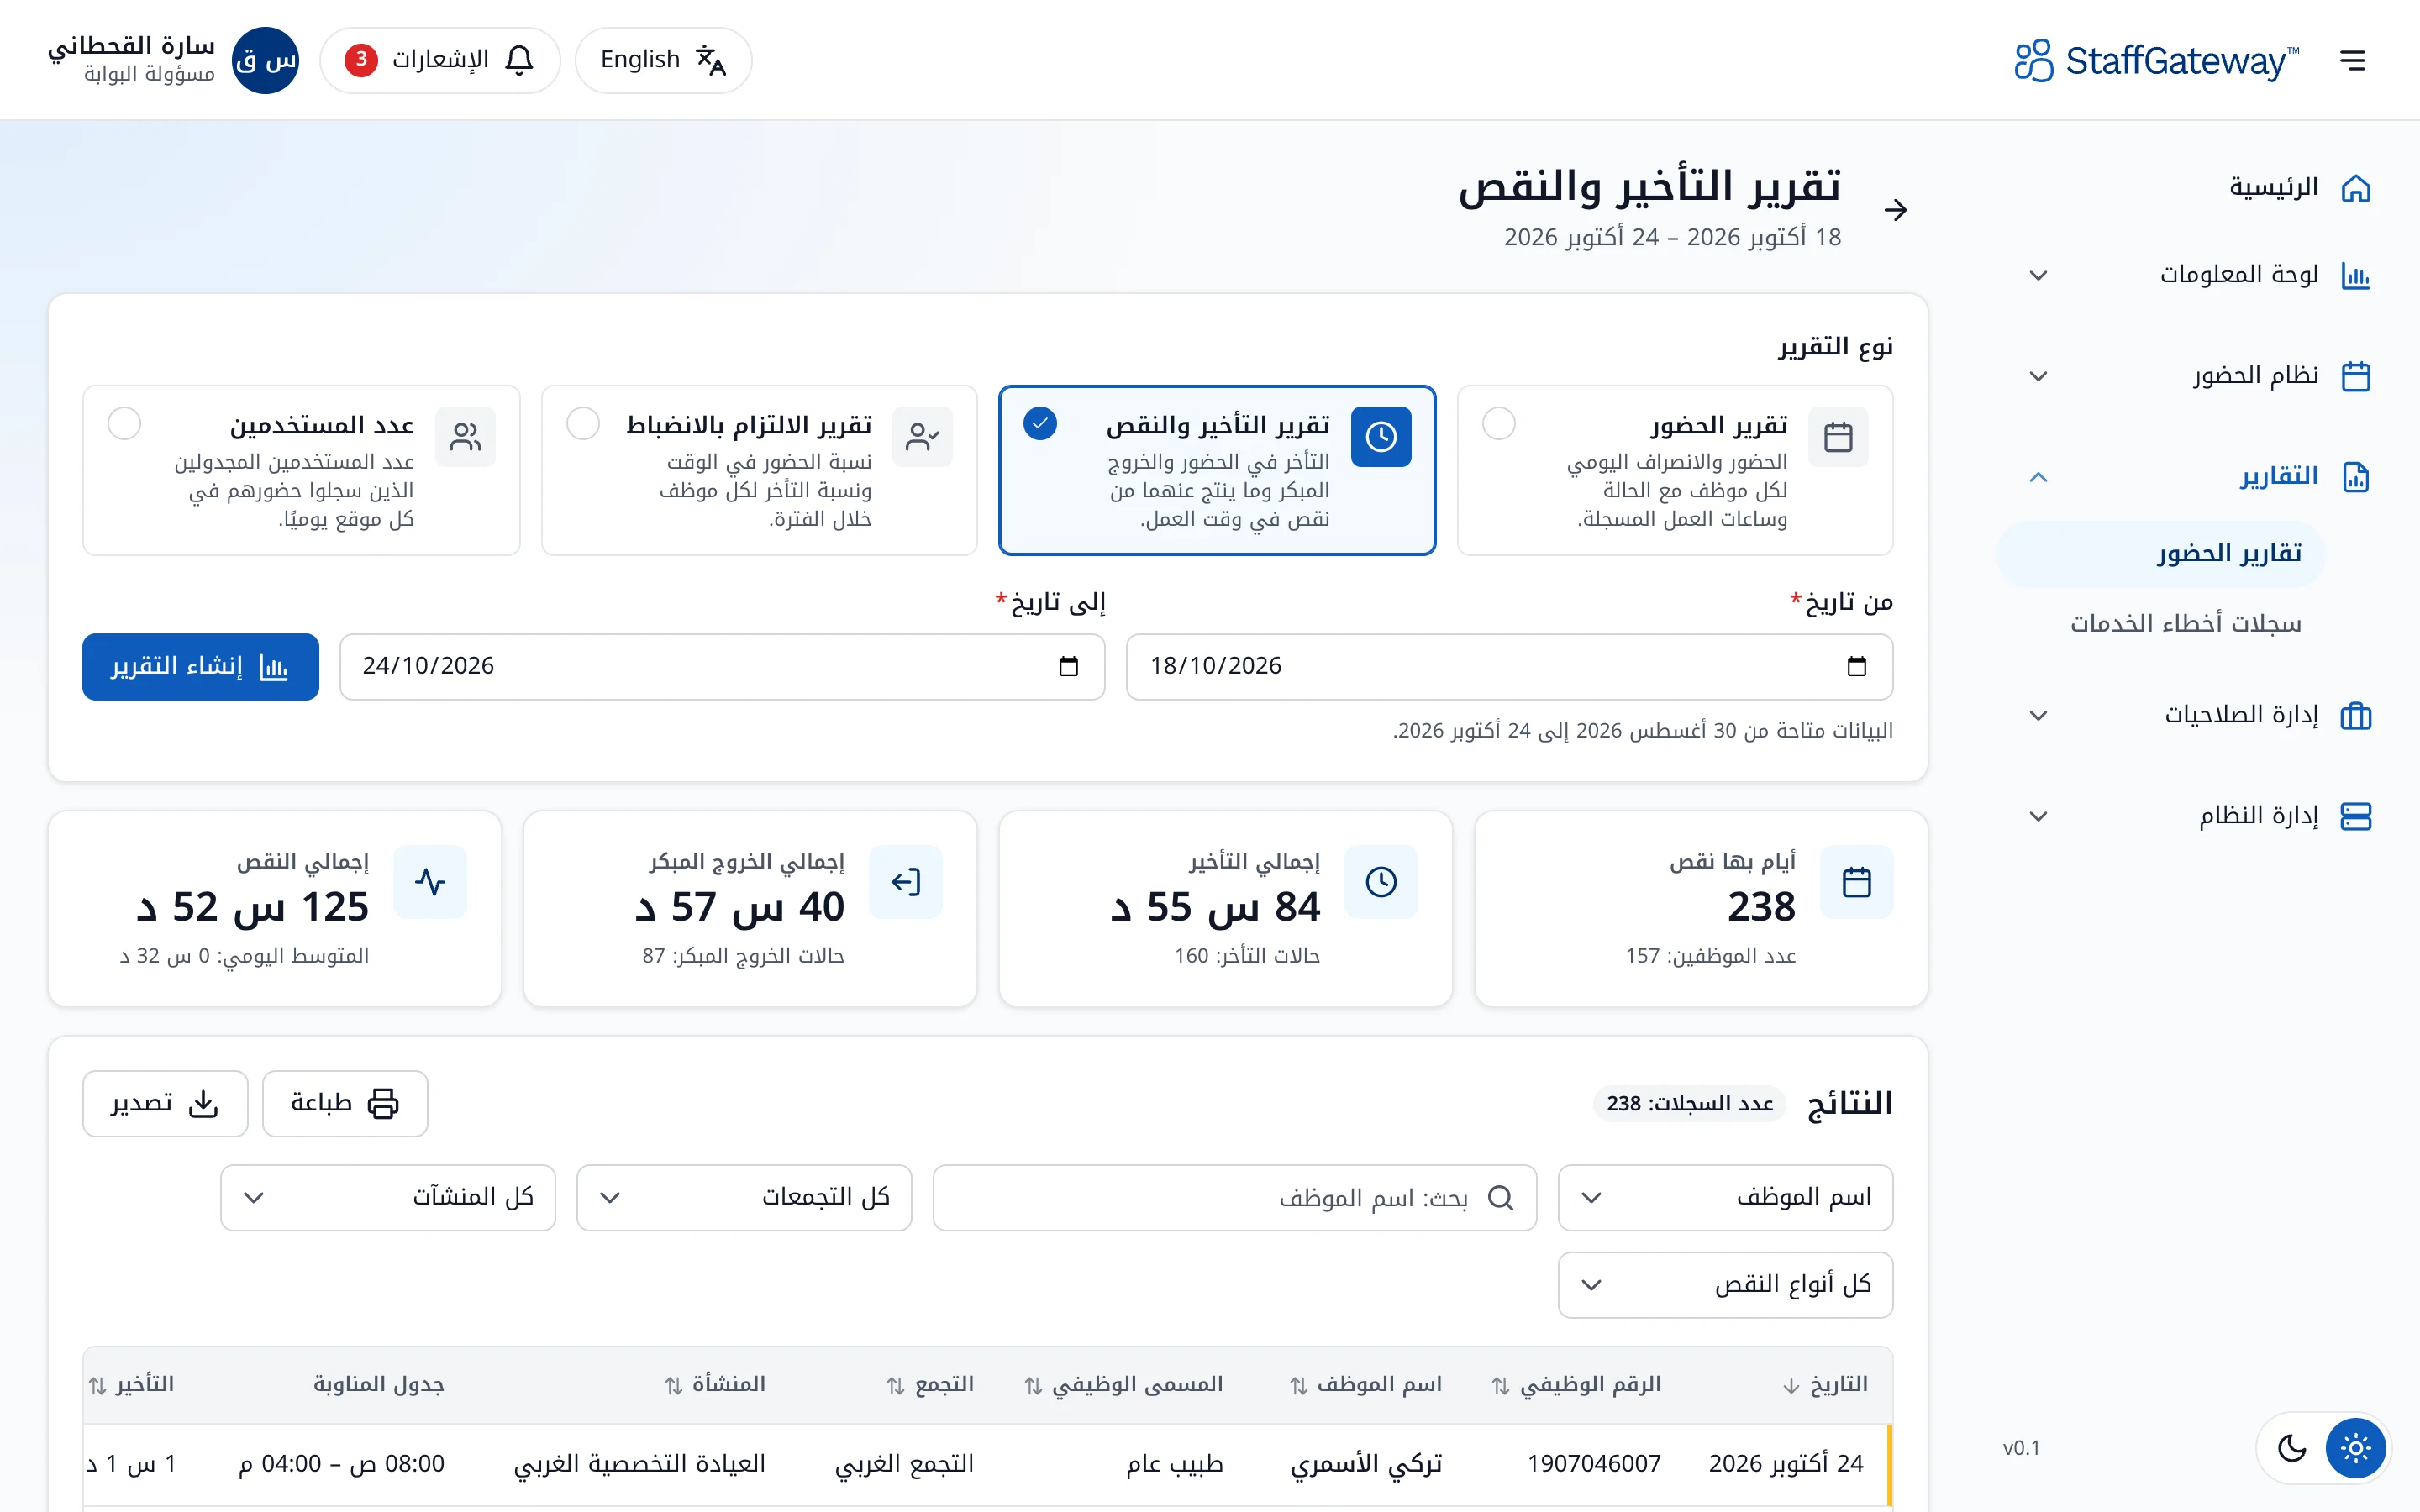This screenshot has width=2420, height=1512.
Task: Open the سارة القحطاني user avatar
Action: click(x=265, y=60)
